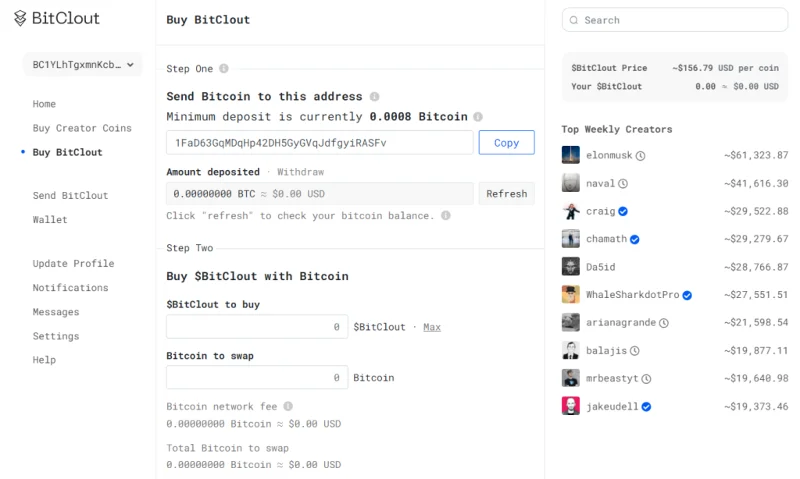Image resolution: width=800 pixels, height=479 pixels.
Task: Click the BitClout logo icon
Action: (x=20, y=18)
